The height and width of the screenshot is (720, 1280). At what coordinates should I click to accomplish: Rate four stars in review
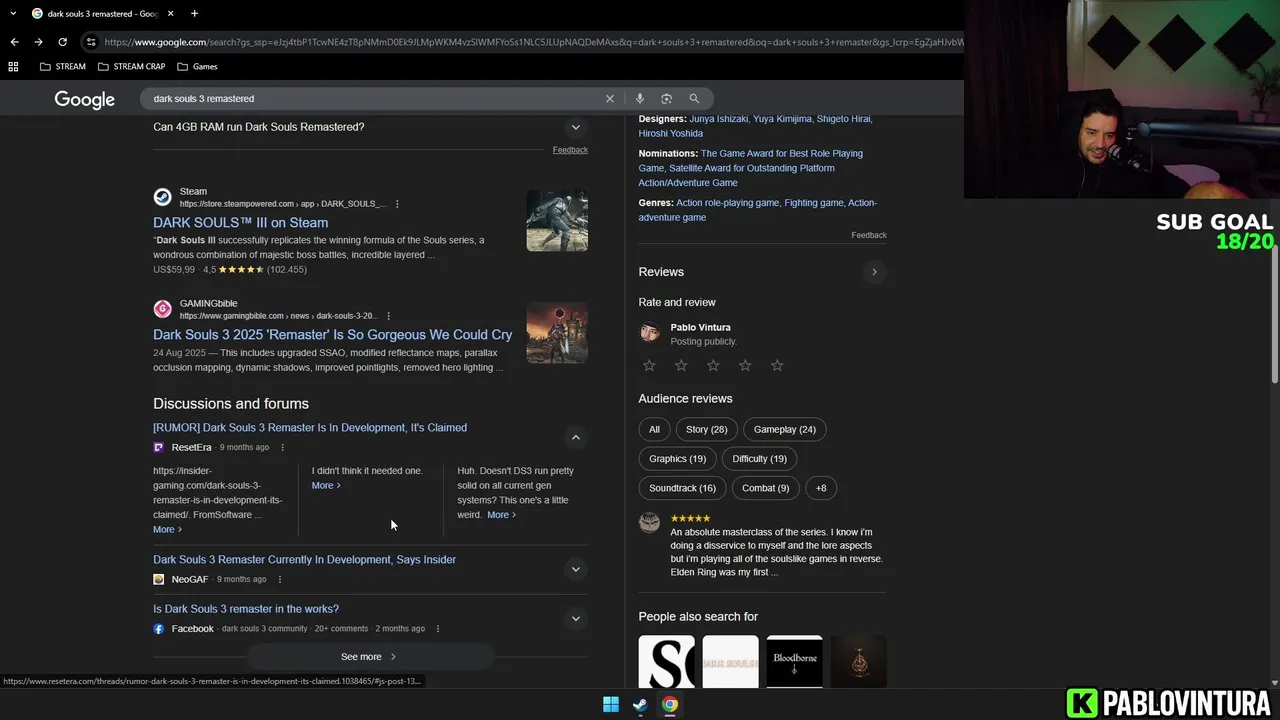[x=745, y=365]
